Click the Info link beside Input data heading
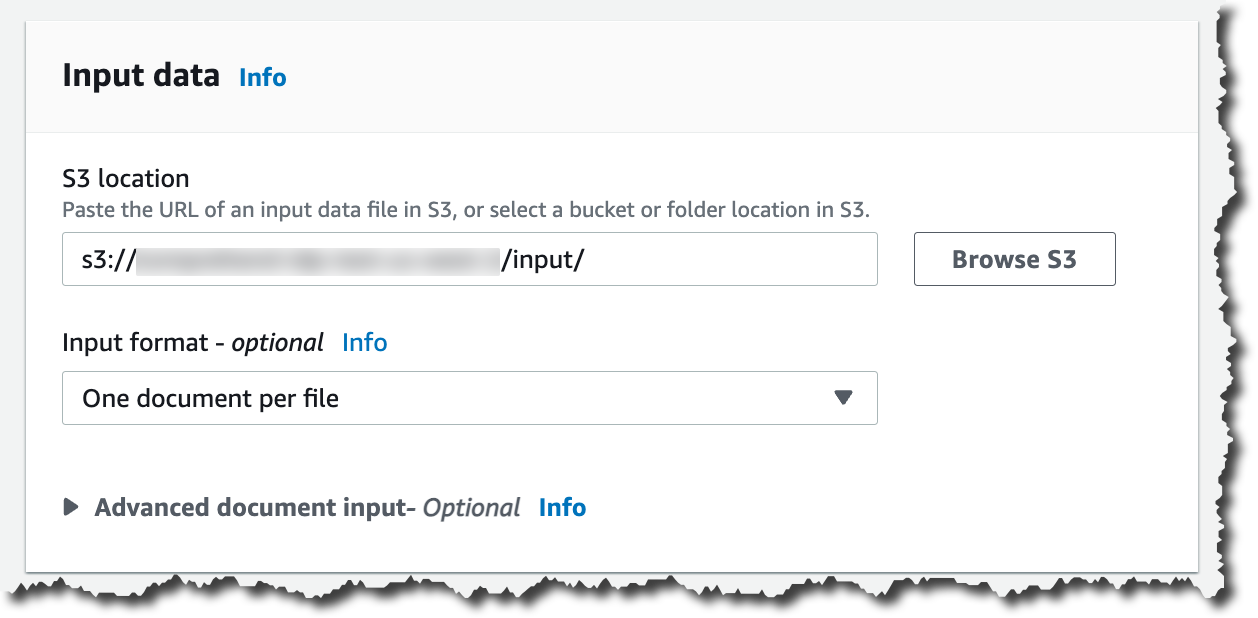The height and width of the screenshot is (618, 1258). [262, 77]
